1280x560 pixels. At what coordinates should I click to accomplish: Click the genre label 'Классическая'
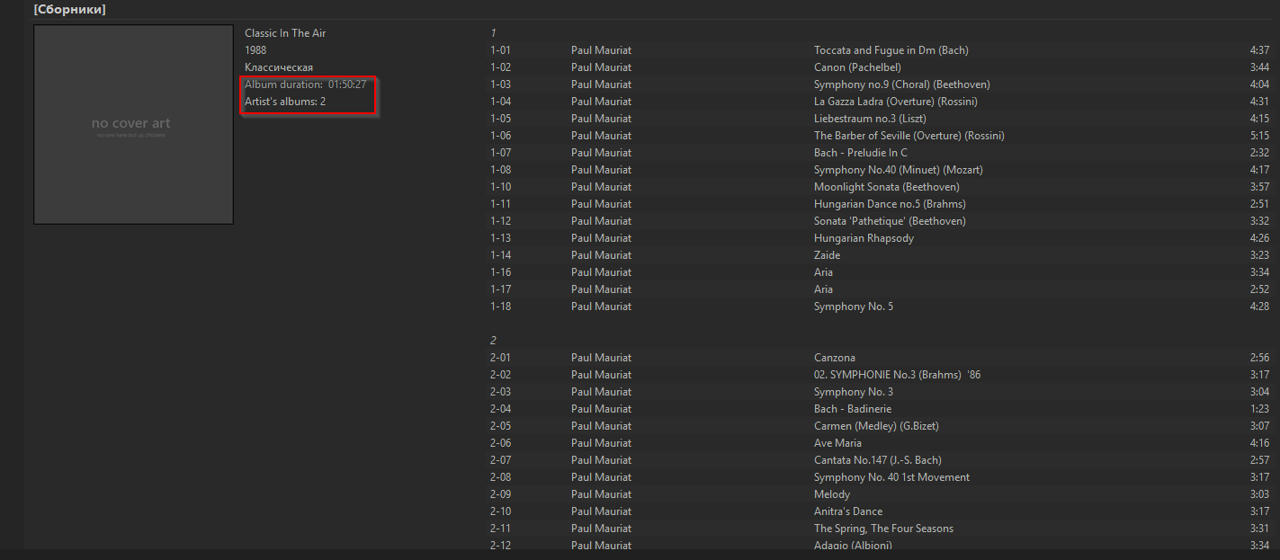coord(279,67)
